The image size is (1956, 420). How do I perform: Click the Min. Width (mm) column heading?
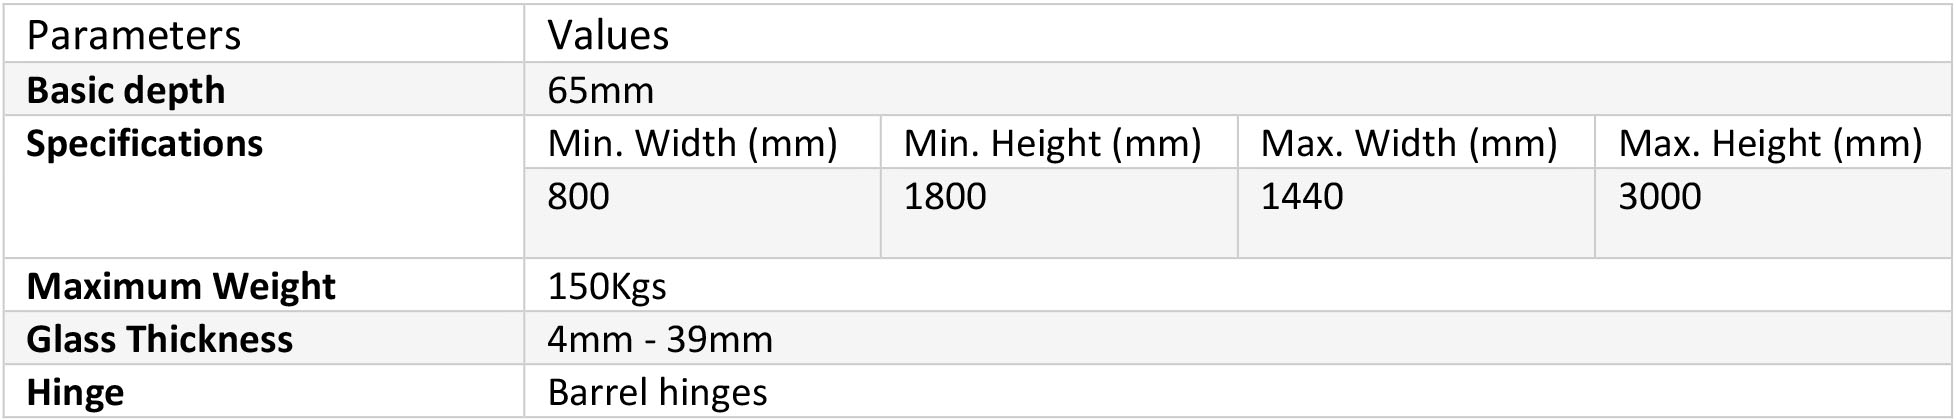tap(692, 144)
